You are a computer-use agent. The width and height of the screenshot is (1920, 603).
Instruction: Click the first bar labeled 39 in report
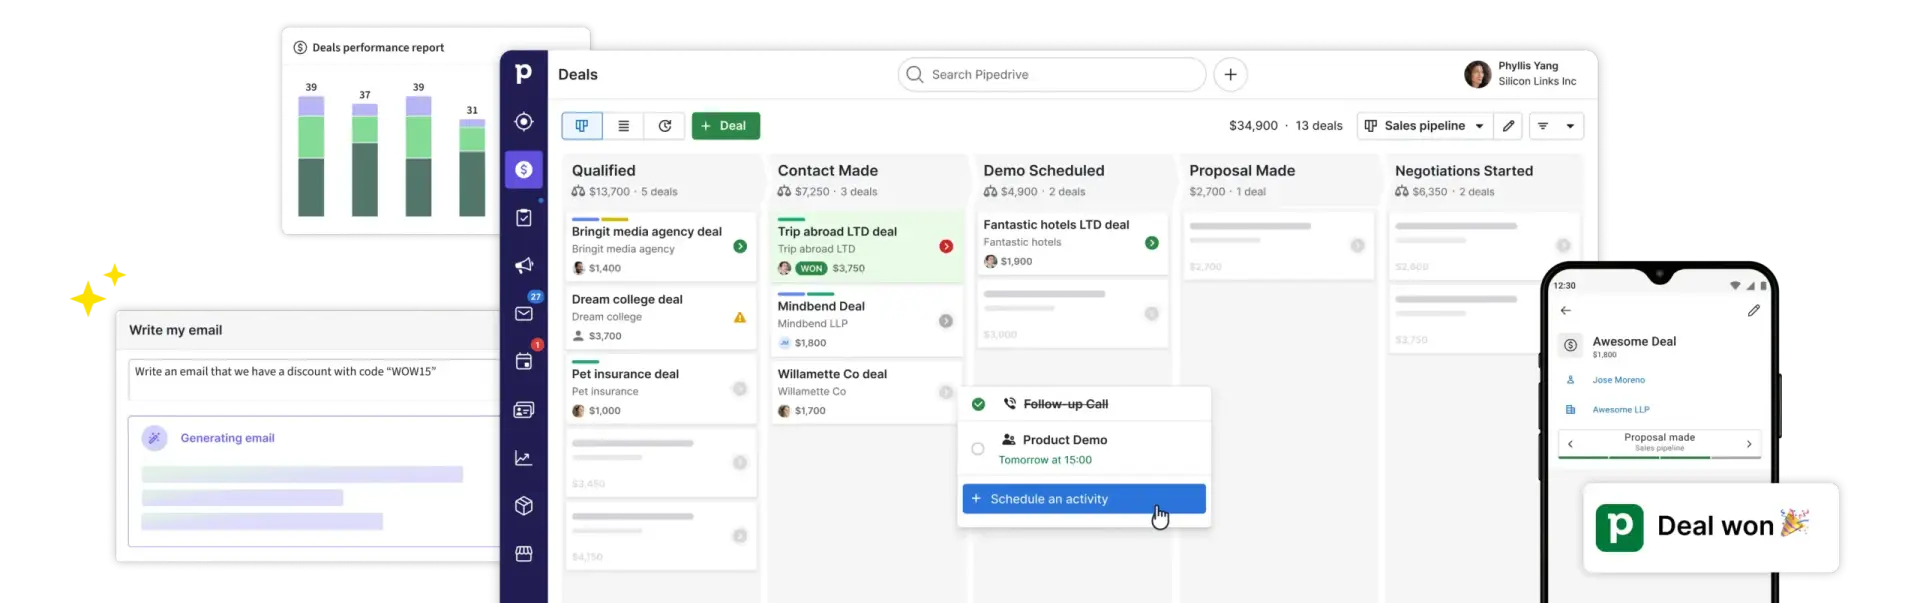pyautogui.click(x=311, y=156)
